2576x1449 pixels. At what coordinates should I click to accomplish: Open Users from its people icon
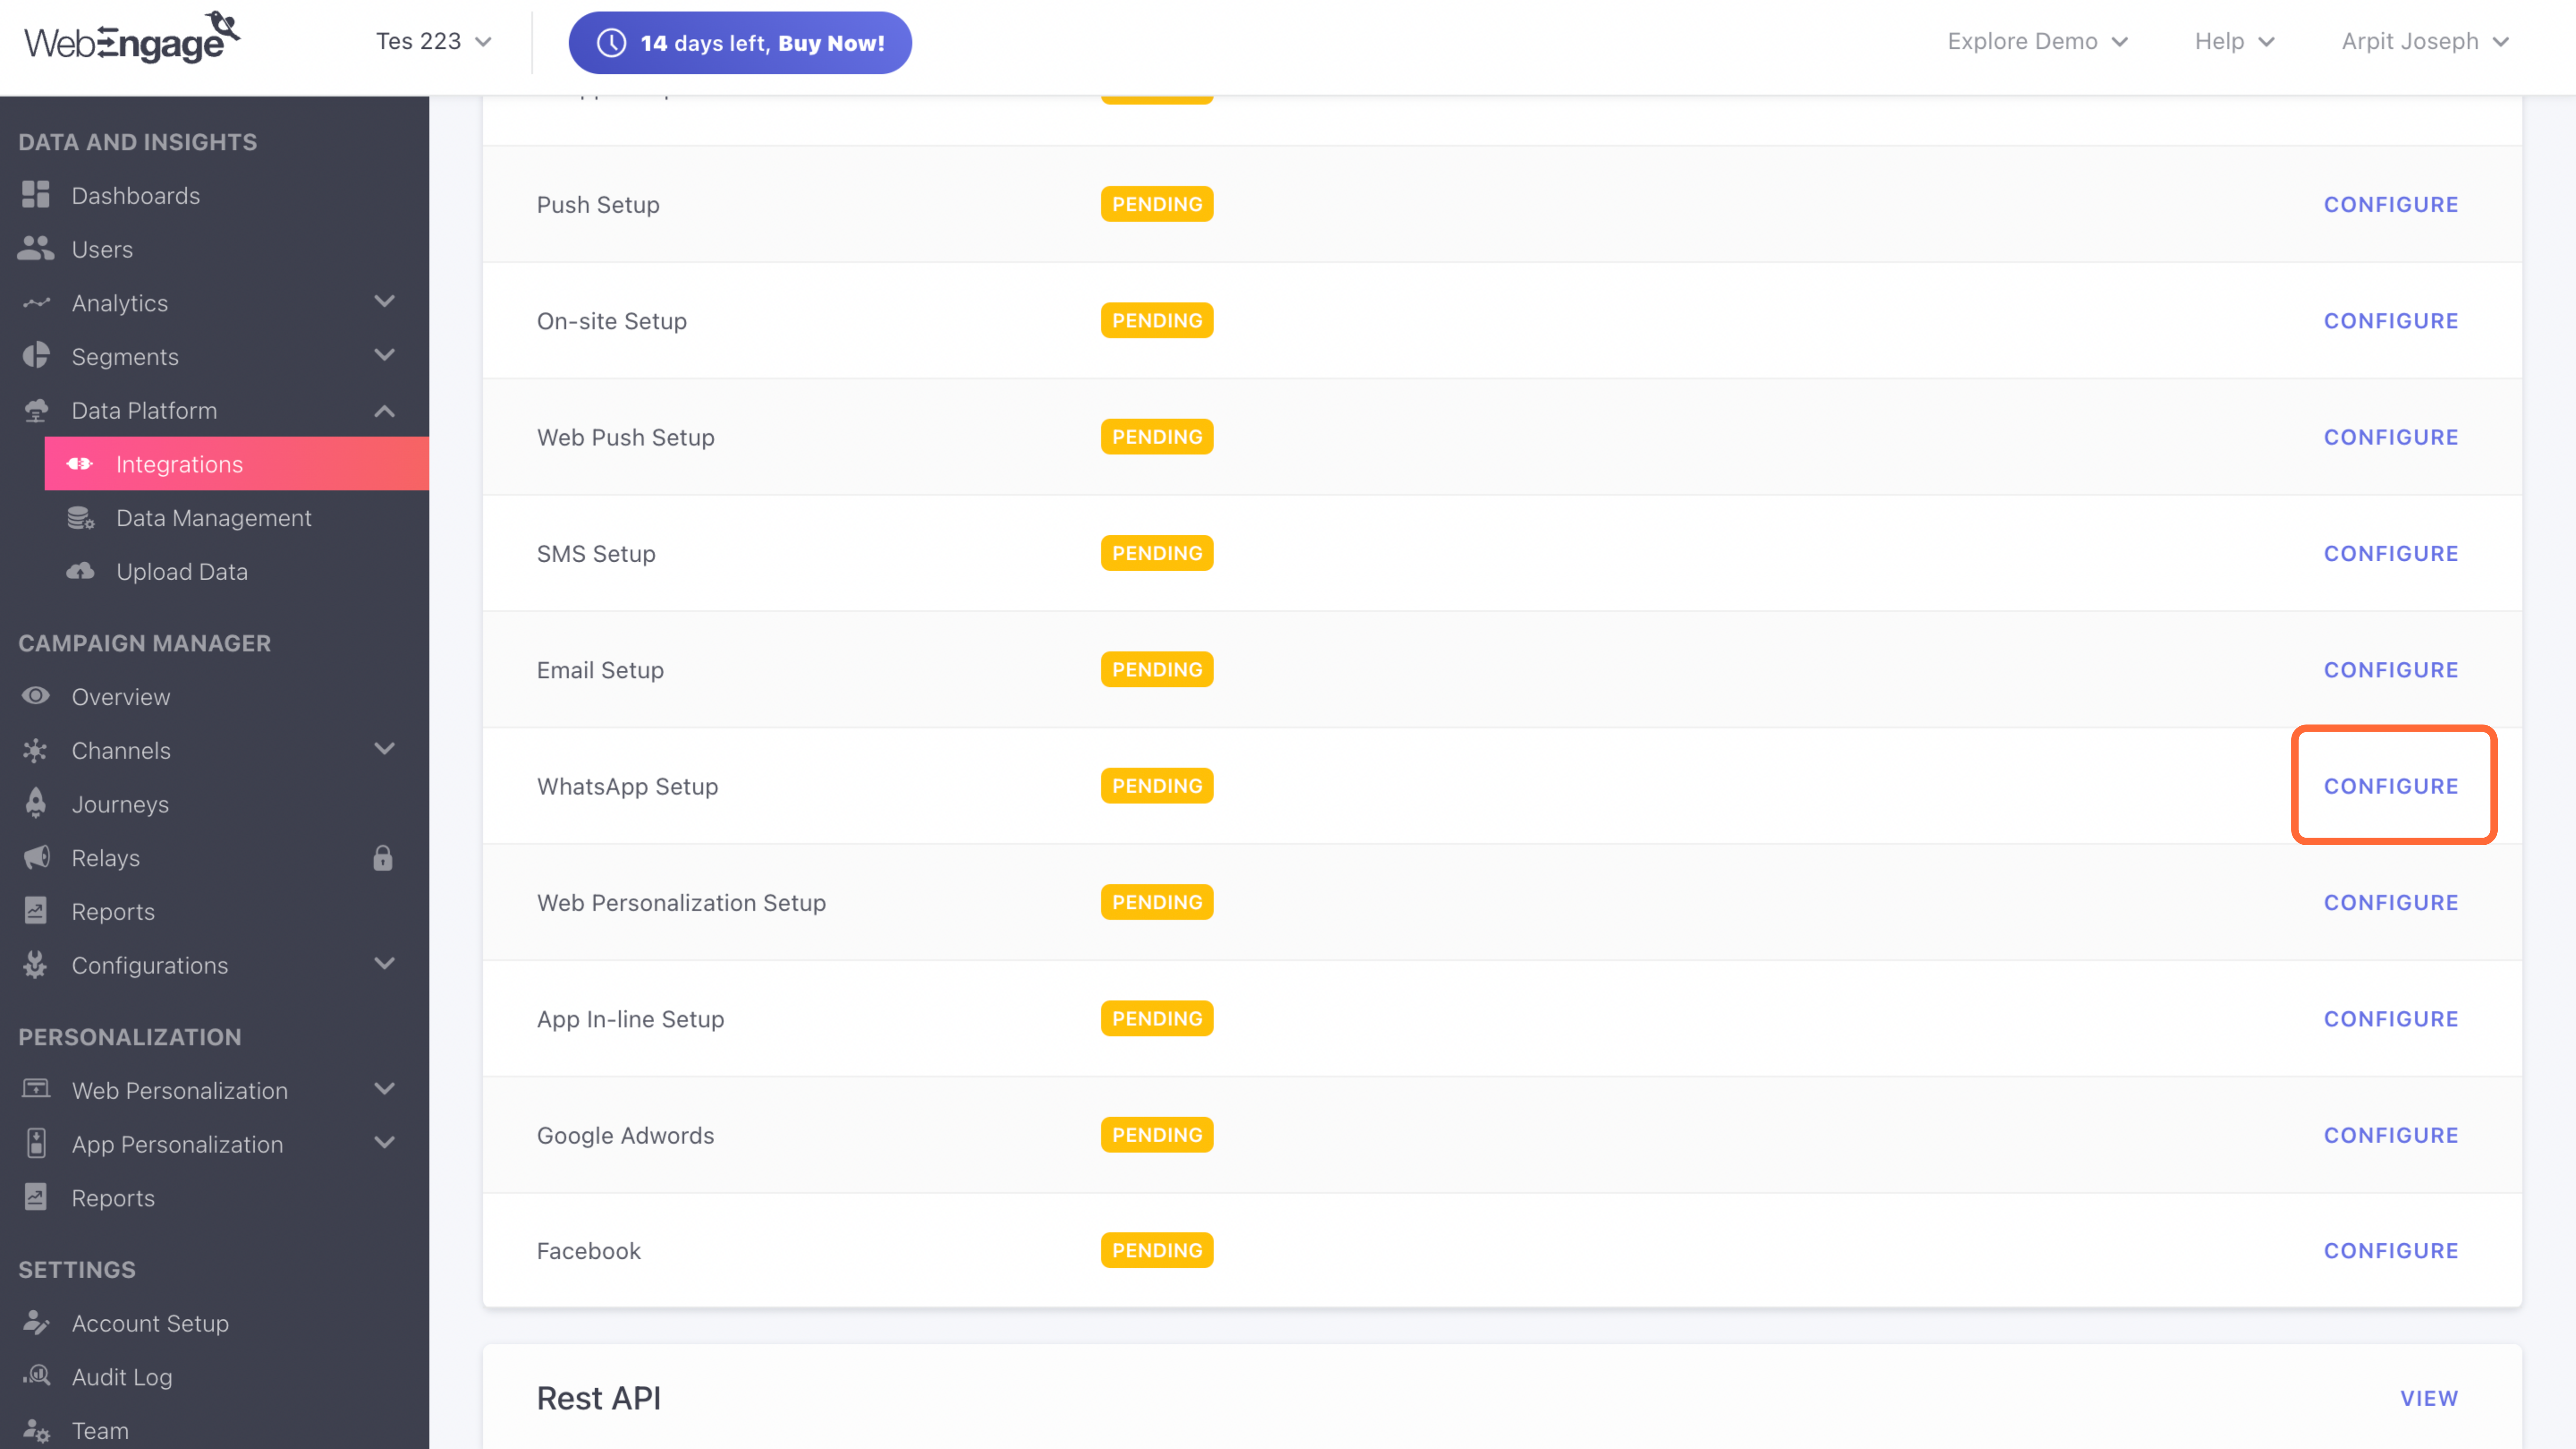[36, 248]
